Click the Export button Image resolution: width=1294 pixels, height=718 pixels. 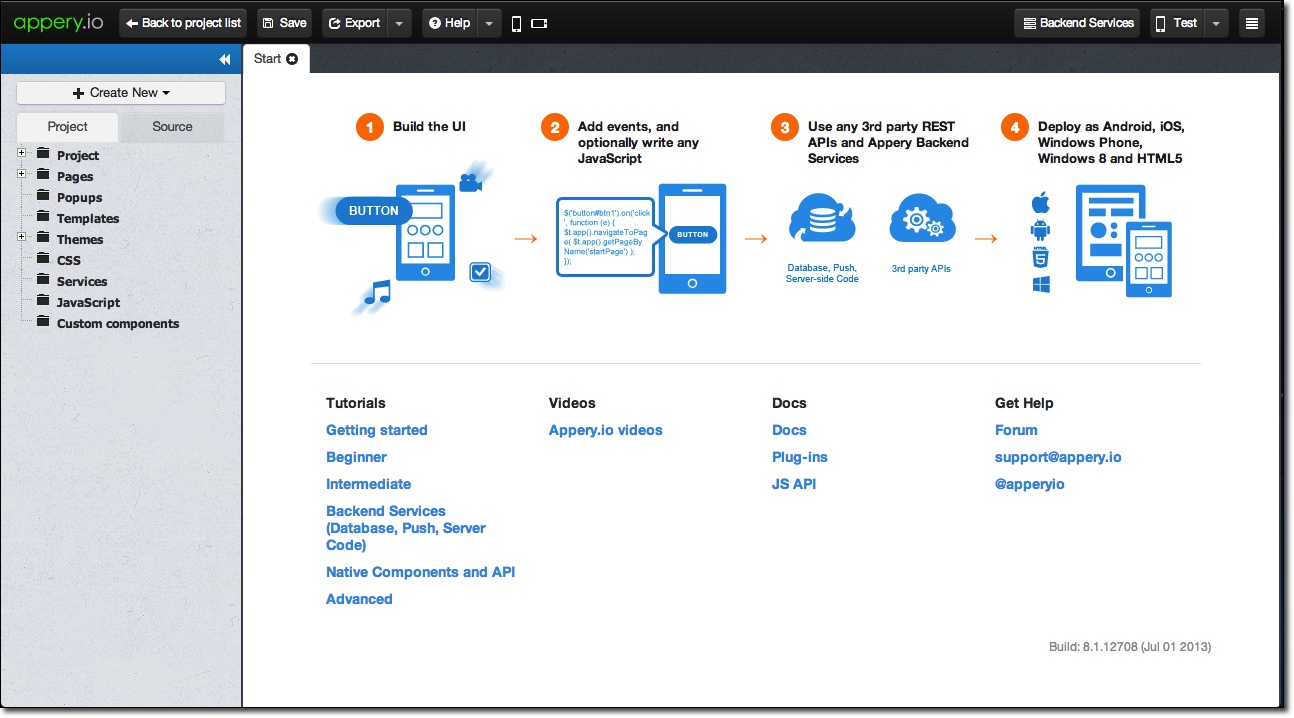[355, 23]
